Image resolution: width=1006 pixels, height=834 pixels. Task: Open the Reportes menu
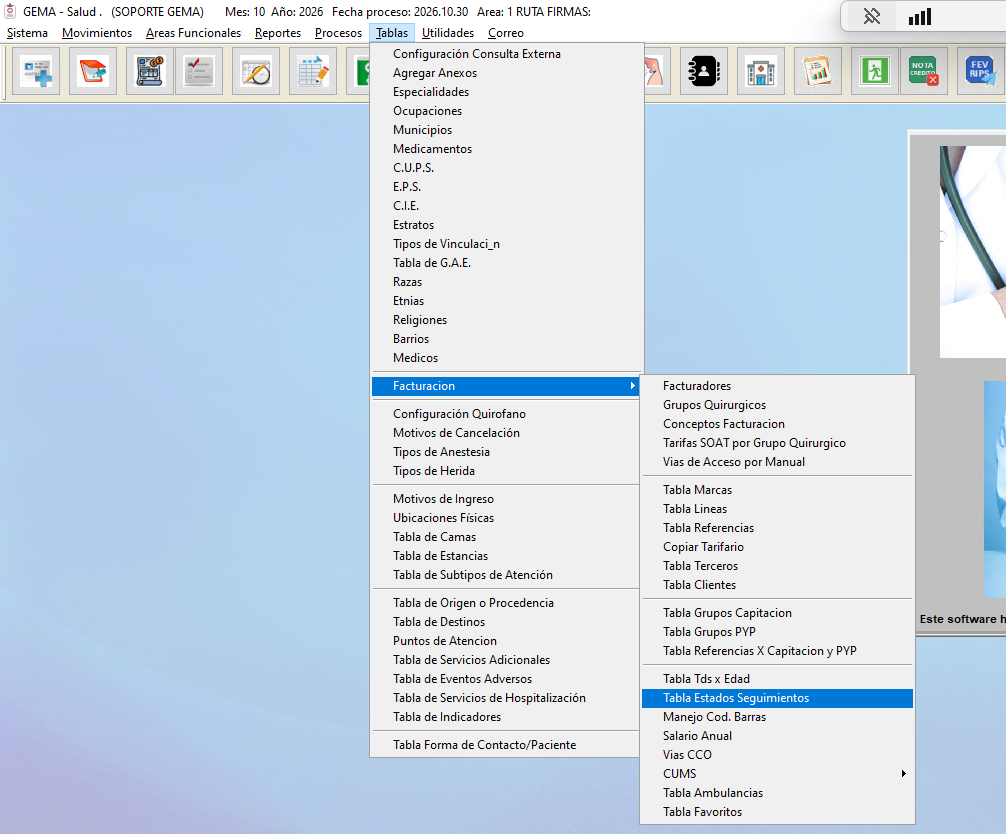(278, 33)
